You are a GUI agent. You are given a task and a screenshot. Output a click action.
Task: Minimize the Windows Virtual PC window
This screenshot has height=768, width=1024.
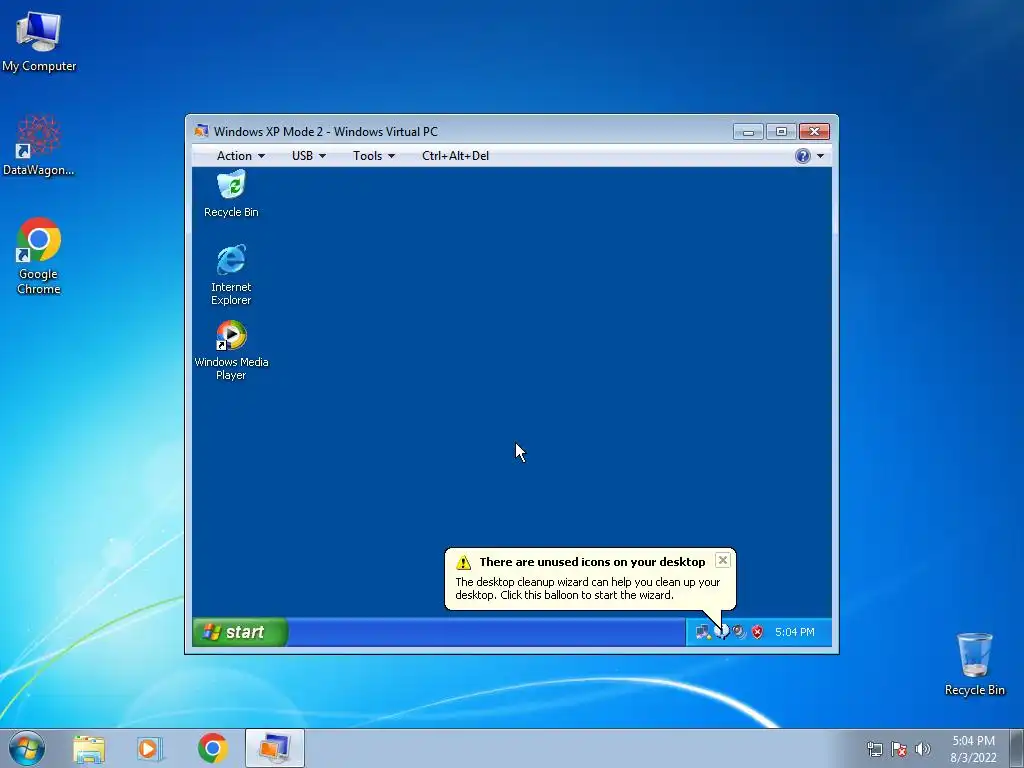(x=748, y=132)
